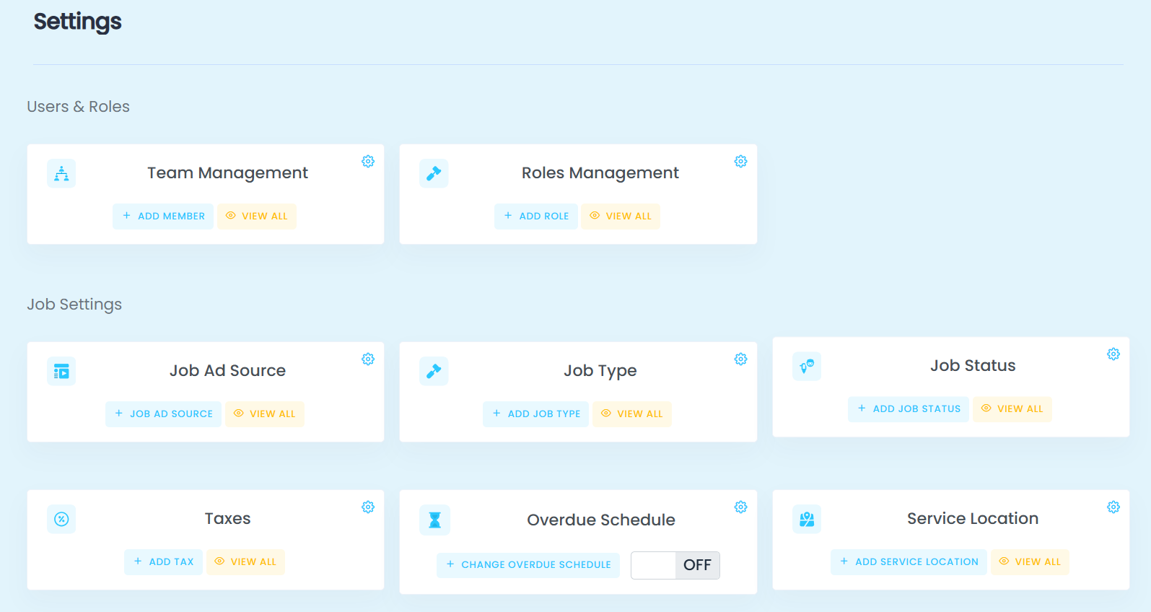Click the Job Status gear icon

click(1113, 354)
